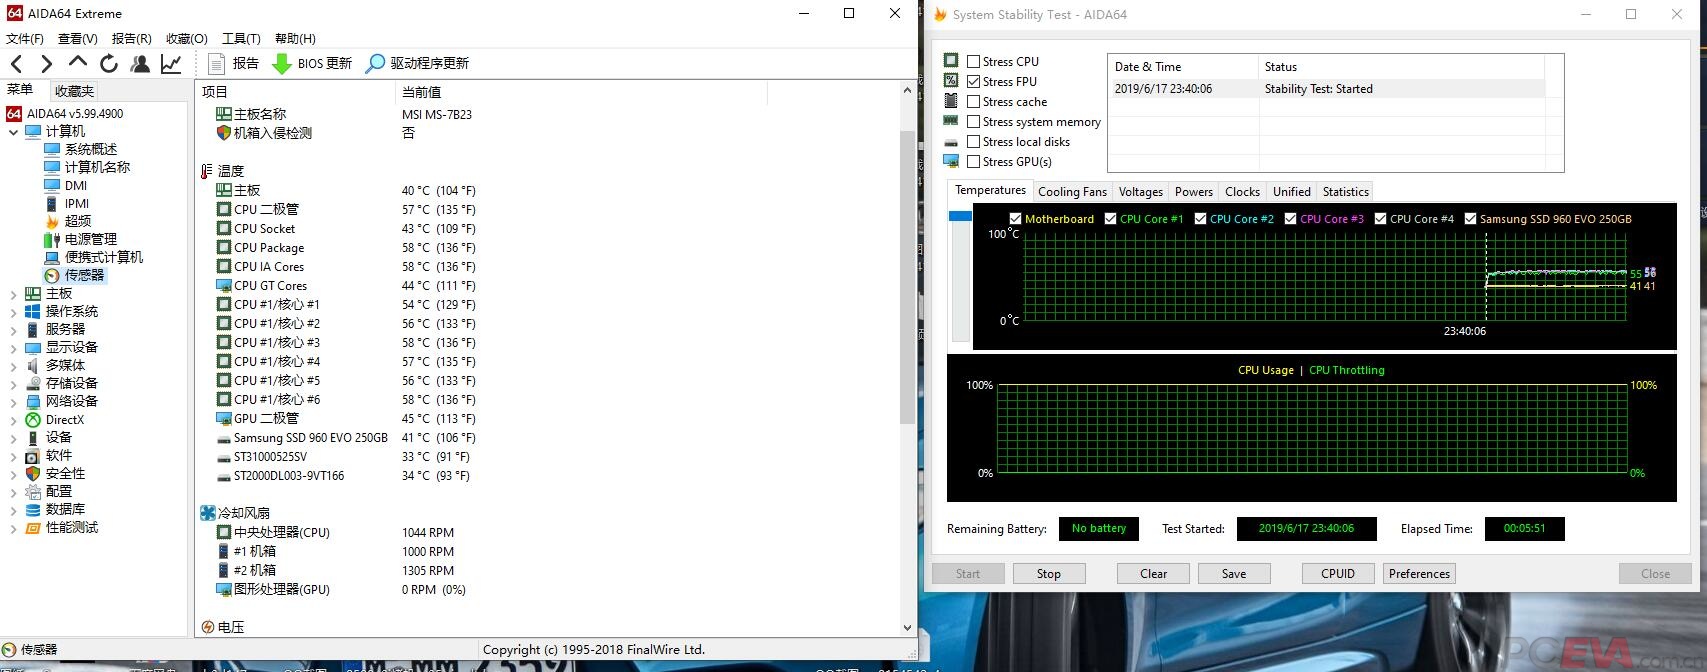Click the Save button
This screenshot has width=1707, height=672.
[1234, 573]
